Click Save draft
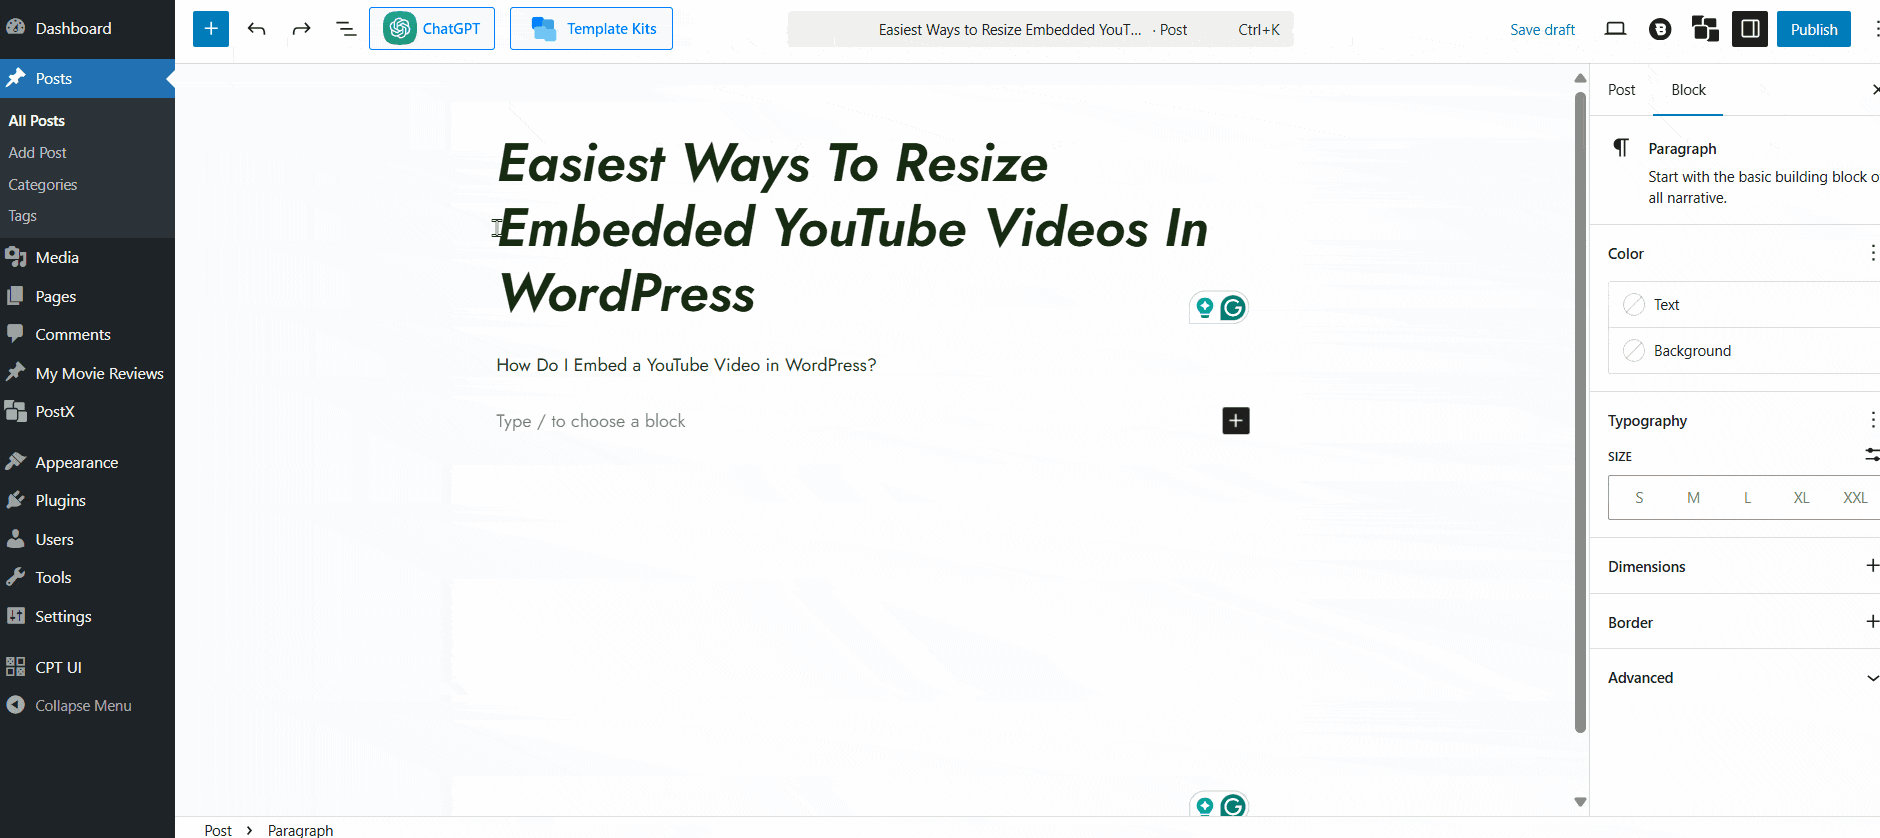Viewport: 1880px width, 838px height. [1542, 30]
